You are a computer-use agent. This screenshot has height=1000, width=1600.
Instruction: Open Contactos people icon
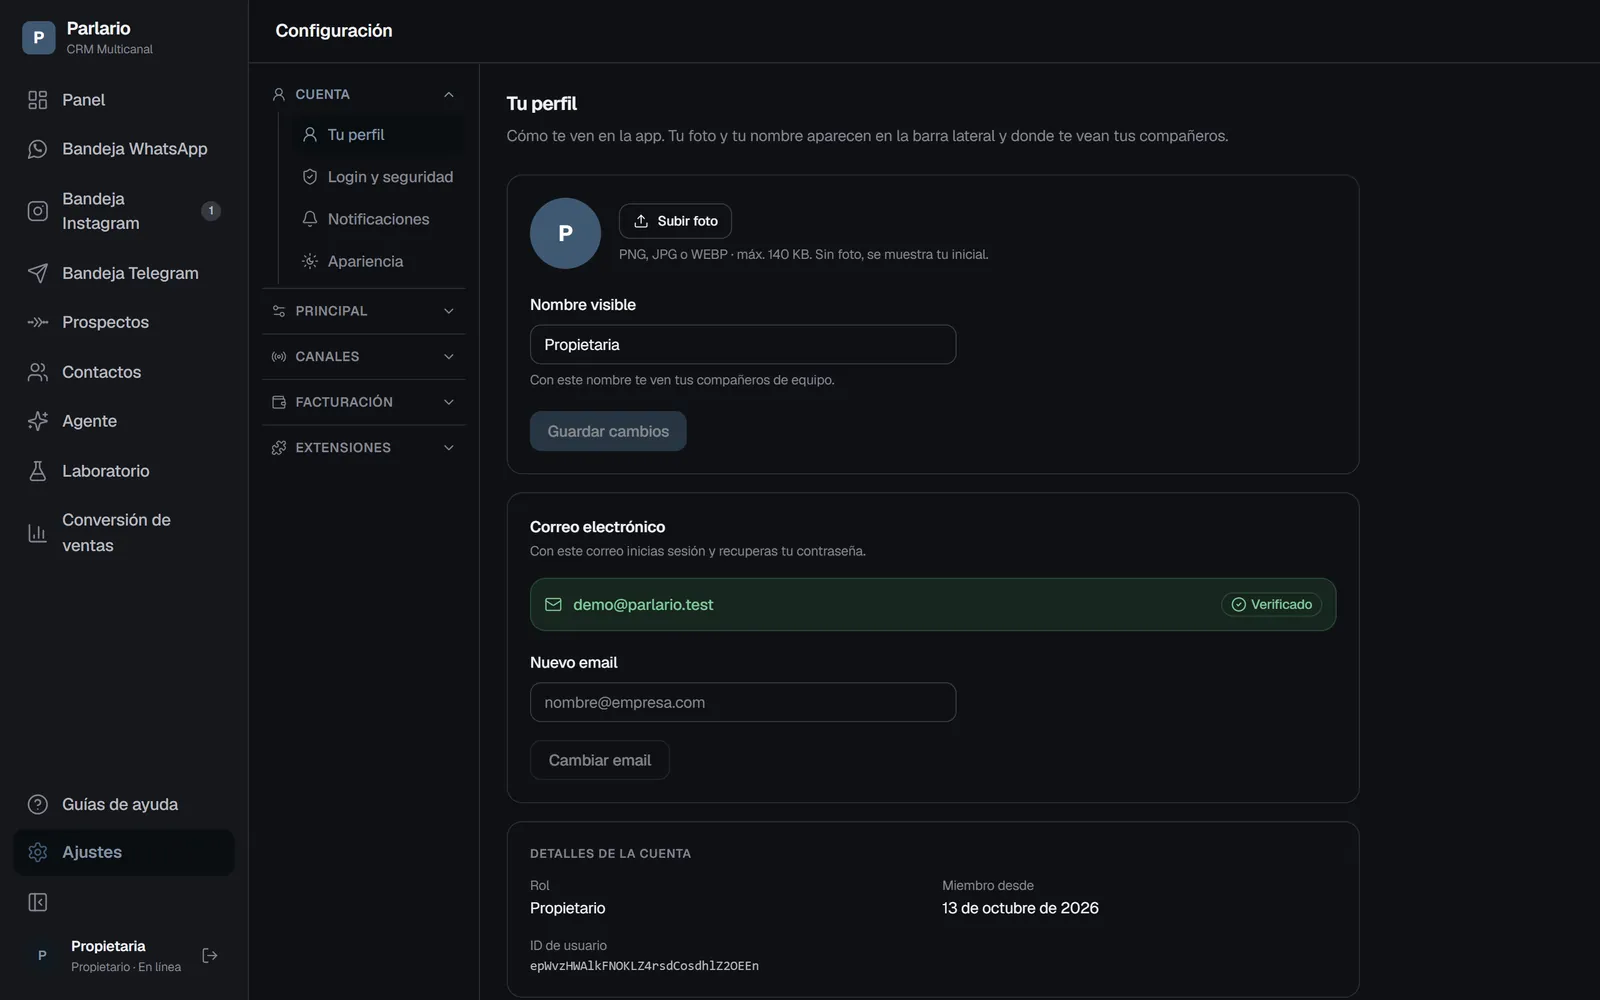tap(38, 372)
